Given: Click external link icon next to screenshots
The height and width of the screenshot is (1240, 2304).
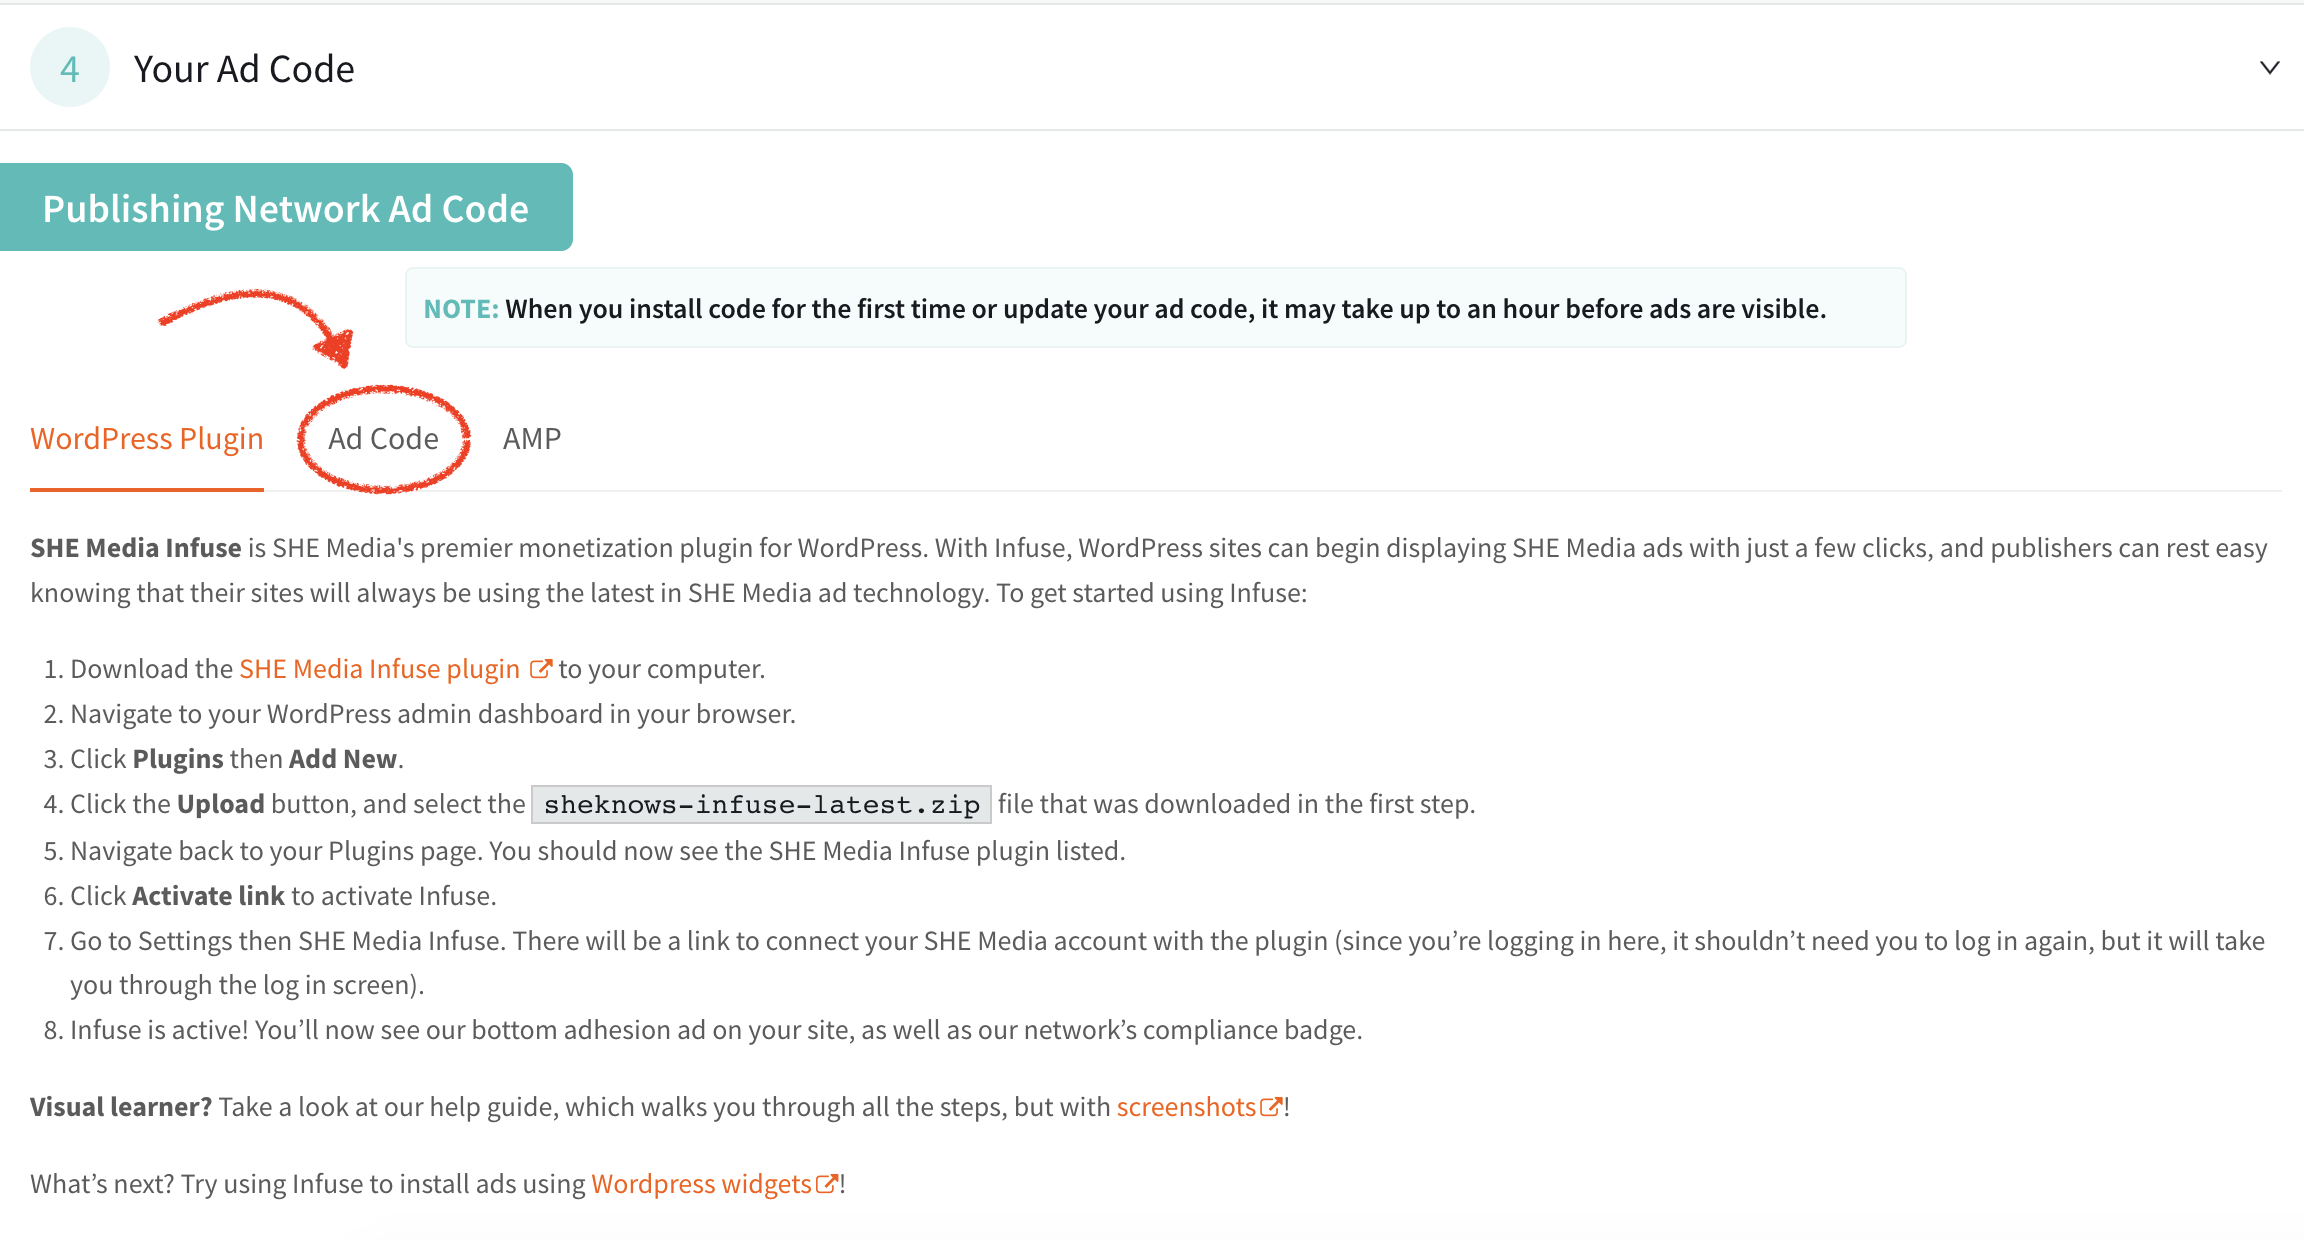Looking at the screenshot, I should click(x=1271, y=1106).
